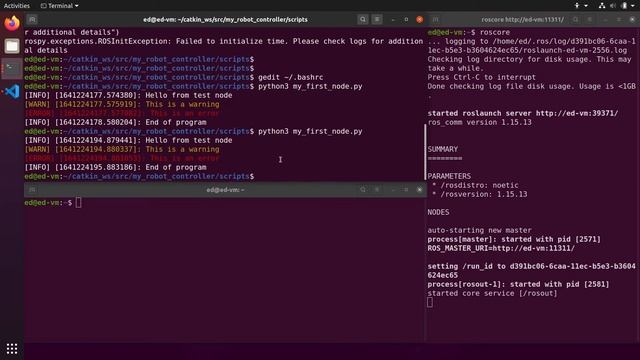Image resolution: width=640 pixels, height=360 pixels.
Task: Select the Terminal icon in the dock
Action: [12, 69]
